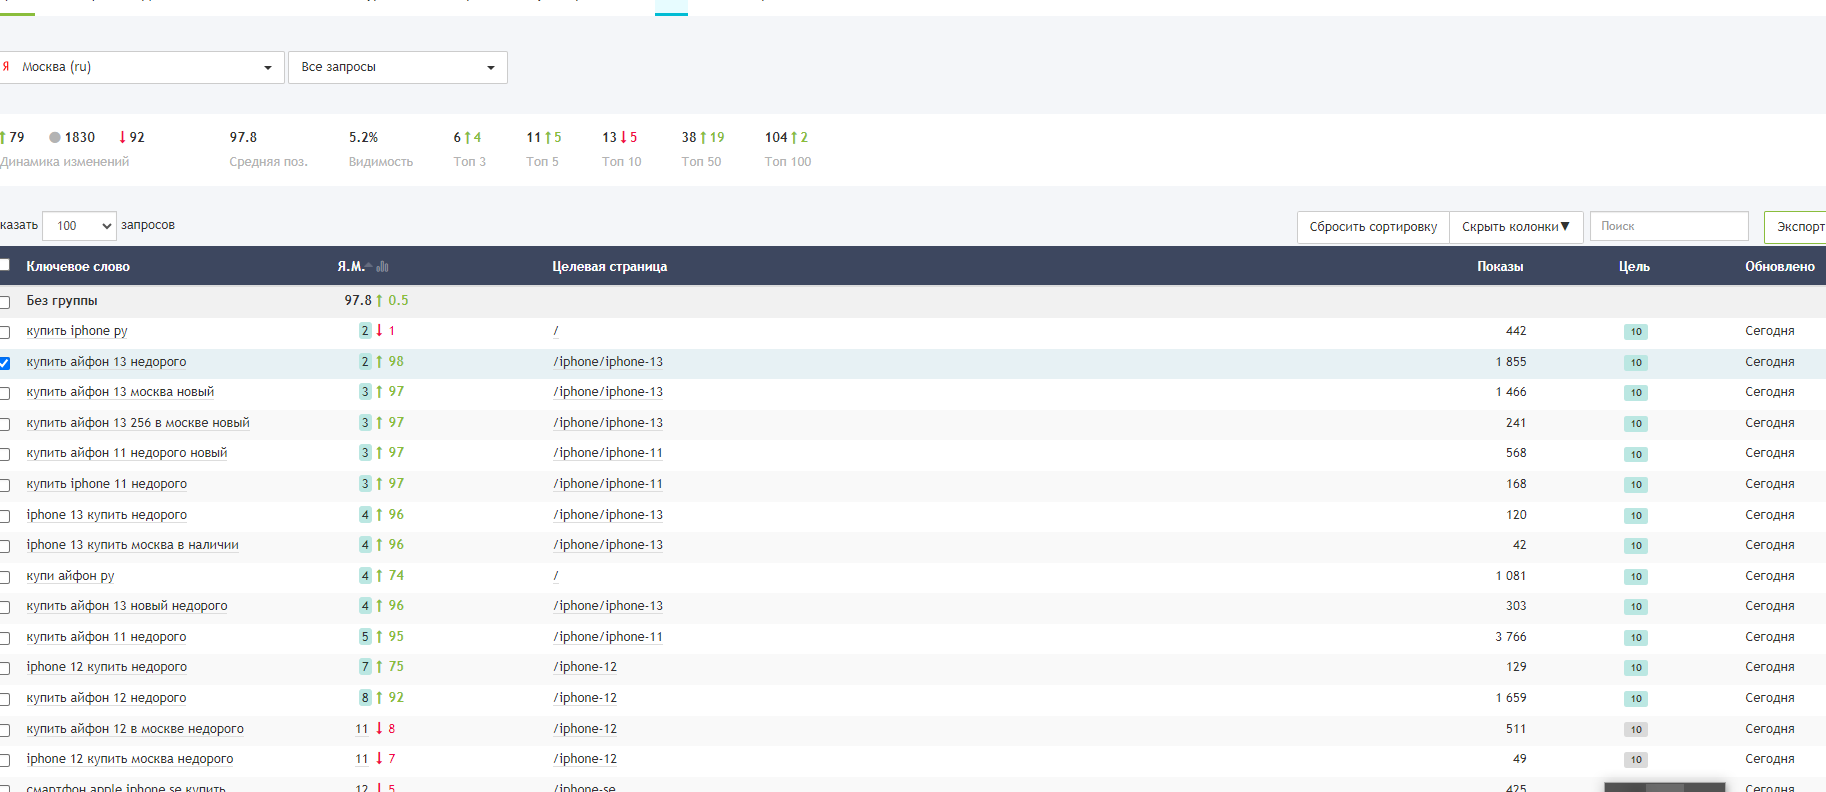The height and width of the screenshot is (792, 1826).
Task: Click the goal badge '10' for 'купить iphone ру'
Action: [x=1636, y=332]
